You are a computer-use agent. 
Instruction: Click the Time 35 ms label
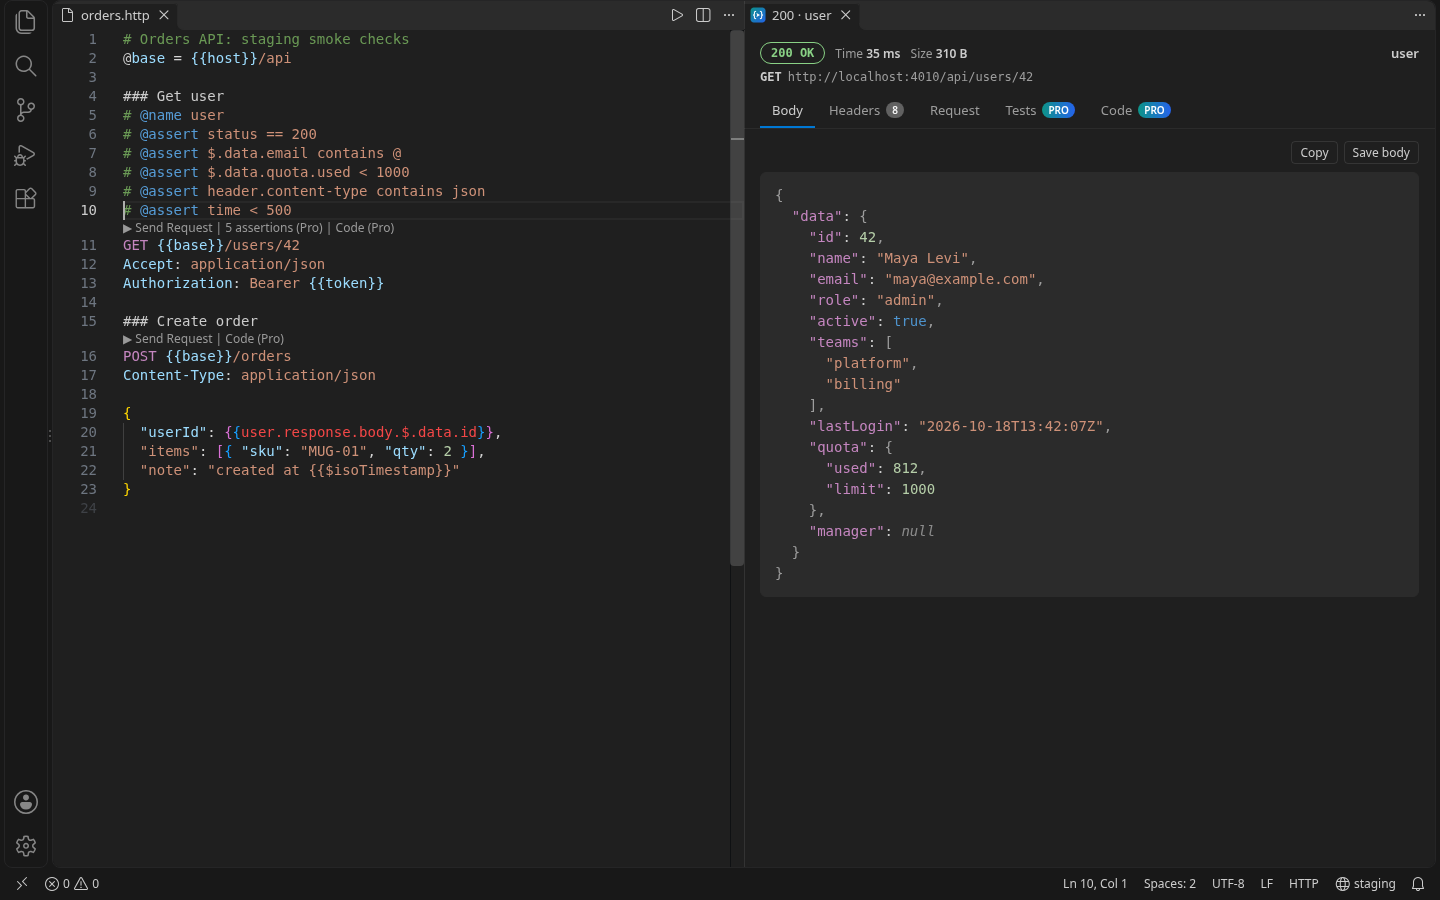tap(867, 54)
